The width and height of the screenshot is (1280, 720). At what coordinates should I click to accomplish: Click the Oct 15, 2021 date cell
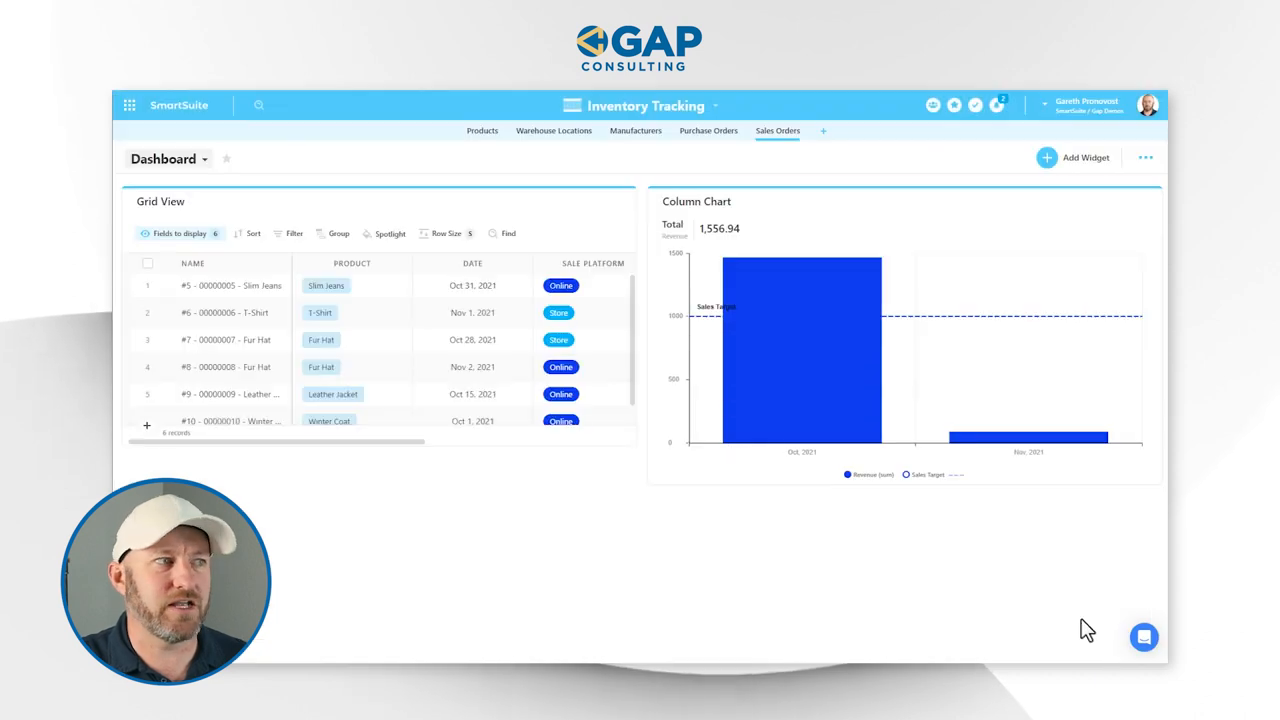(x=473, y=394)
